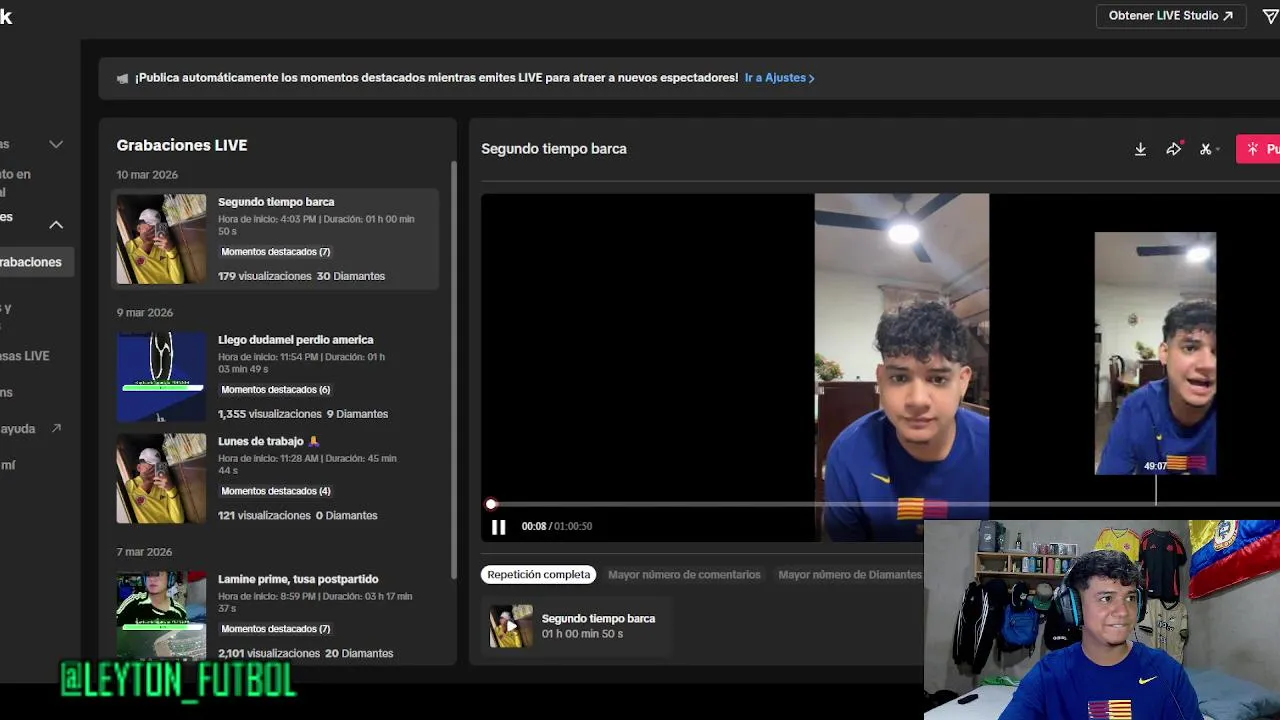Image resolution: width=1280 pixels, height=720 pixels.
Task: Open Segundo tiempo barca recording thumbnail
Action: pyautogui.click(x=161, y=239)
